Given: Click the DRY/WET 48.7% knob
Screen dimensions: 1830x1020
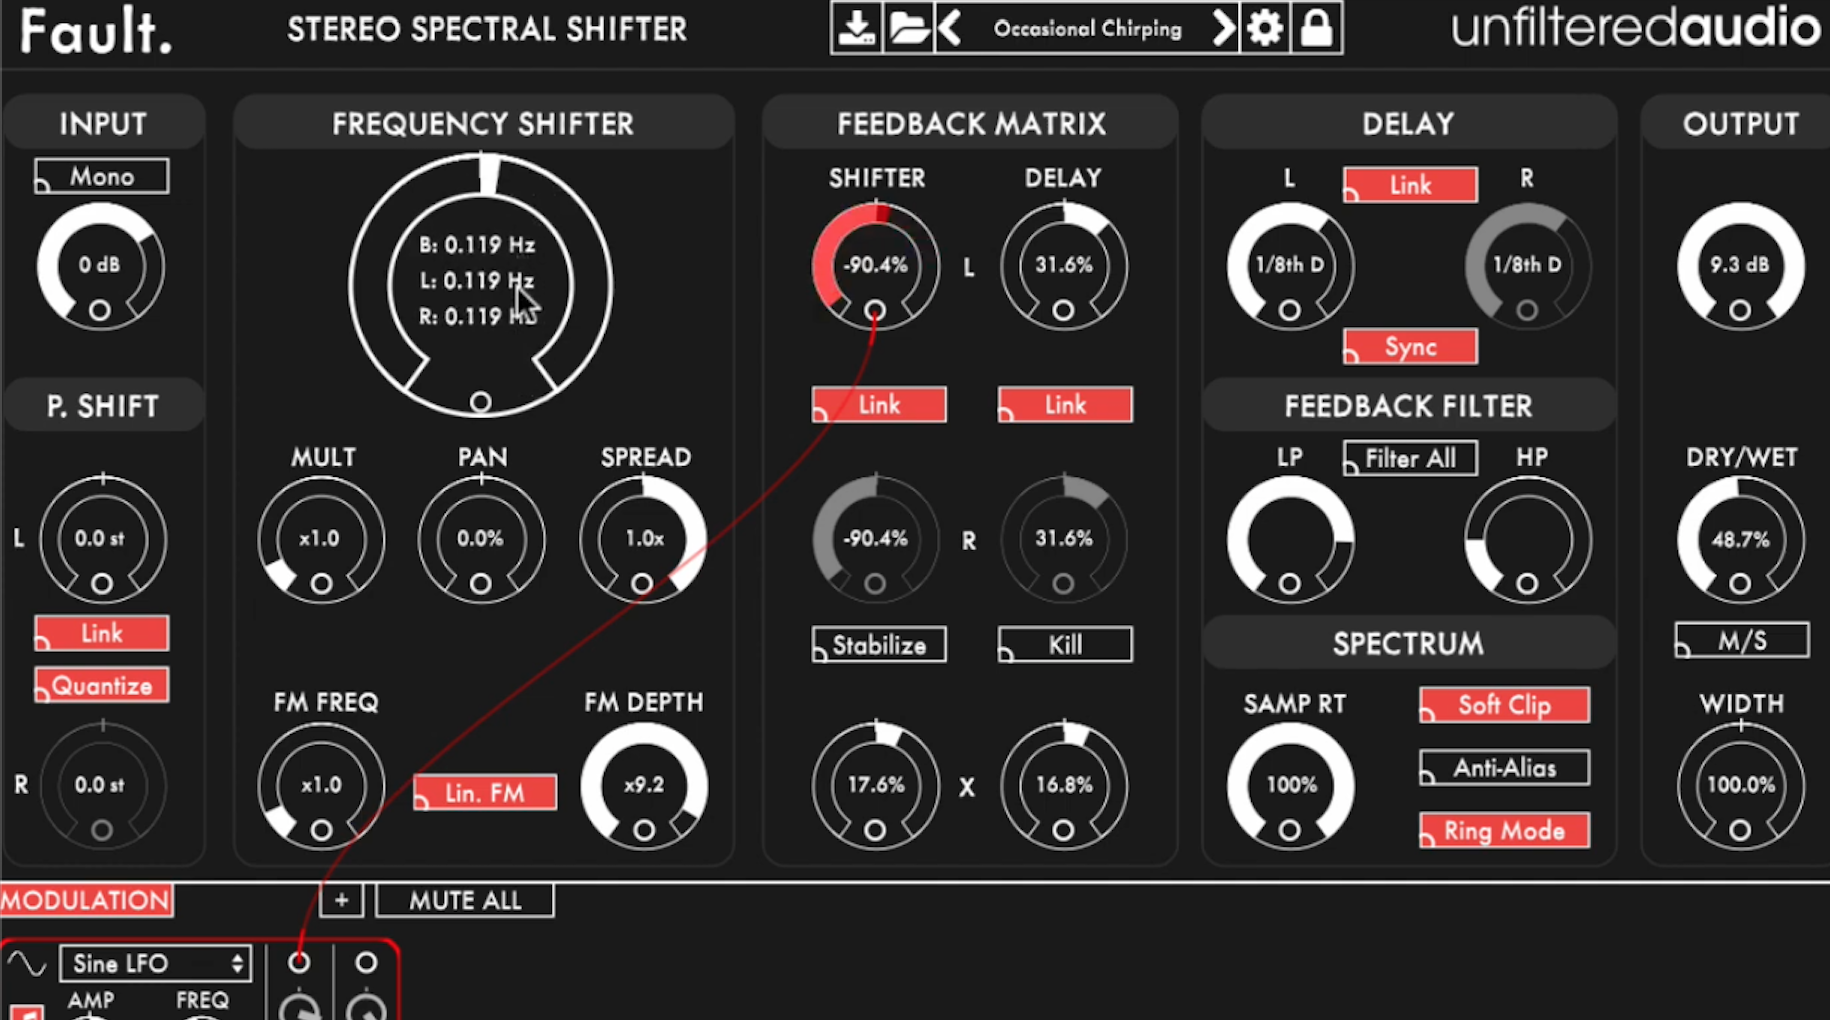Looking at the screenshot, I should 1740,539.
